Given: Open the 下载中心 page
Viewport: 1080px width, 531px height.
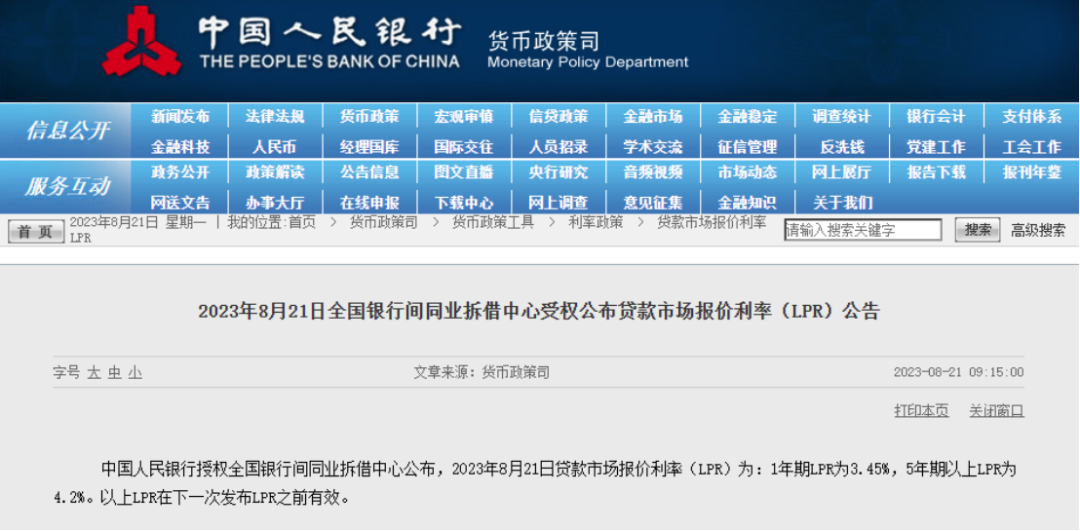Looking at the screenshot, I should (x=463, y=202).
